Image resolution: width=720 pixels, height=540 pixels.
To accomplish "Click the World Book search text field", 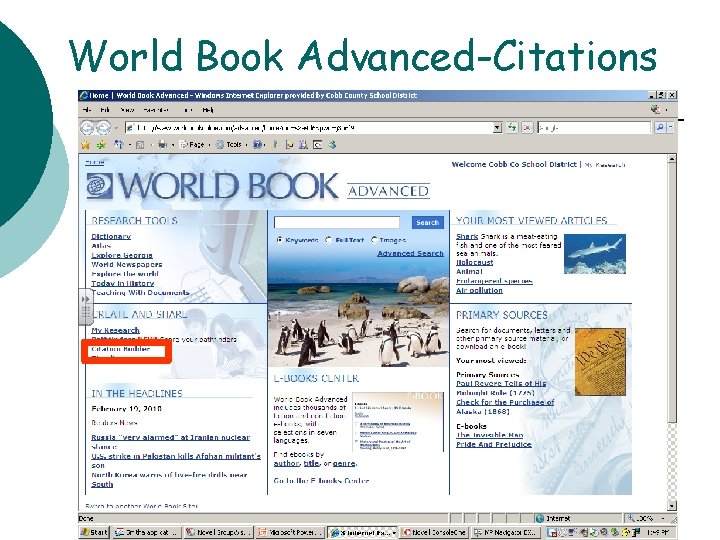I will [337, 222].
